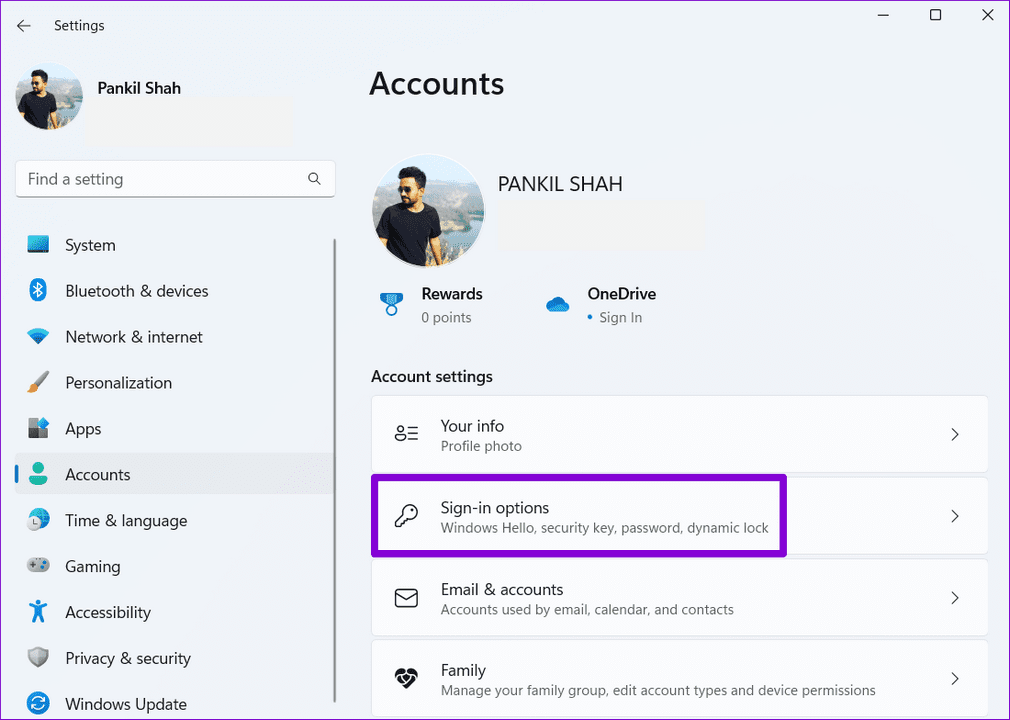Click the Accessibility figure icon
This screenshot has height=720, width=1010.
pyautogui.click(x=38, y=612)
